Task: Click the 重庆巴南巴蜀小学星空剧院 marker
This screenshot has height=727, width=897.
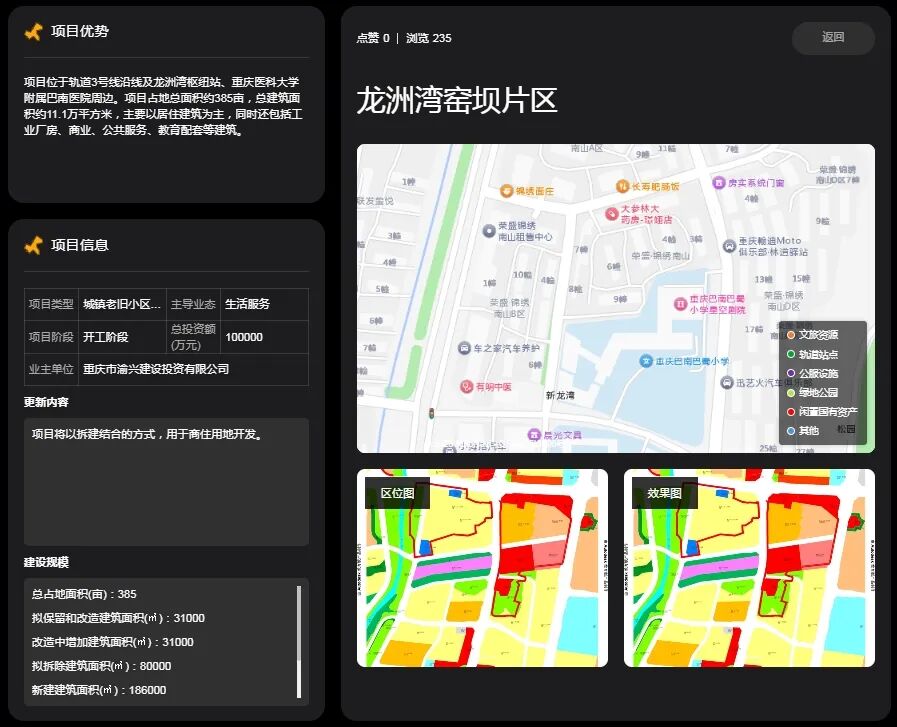Action: click(680, 304)
